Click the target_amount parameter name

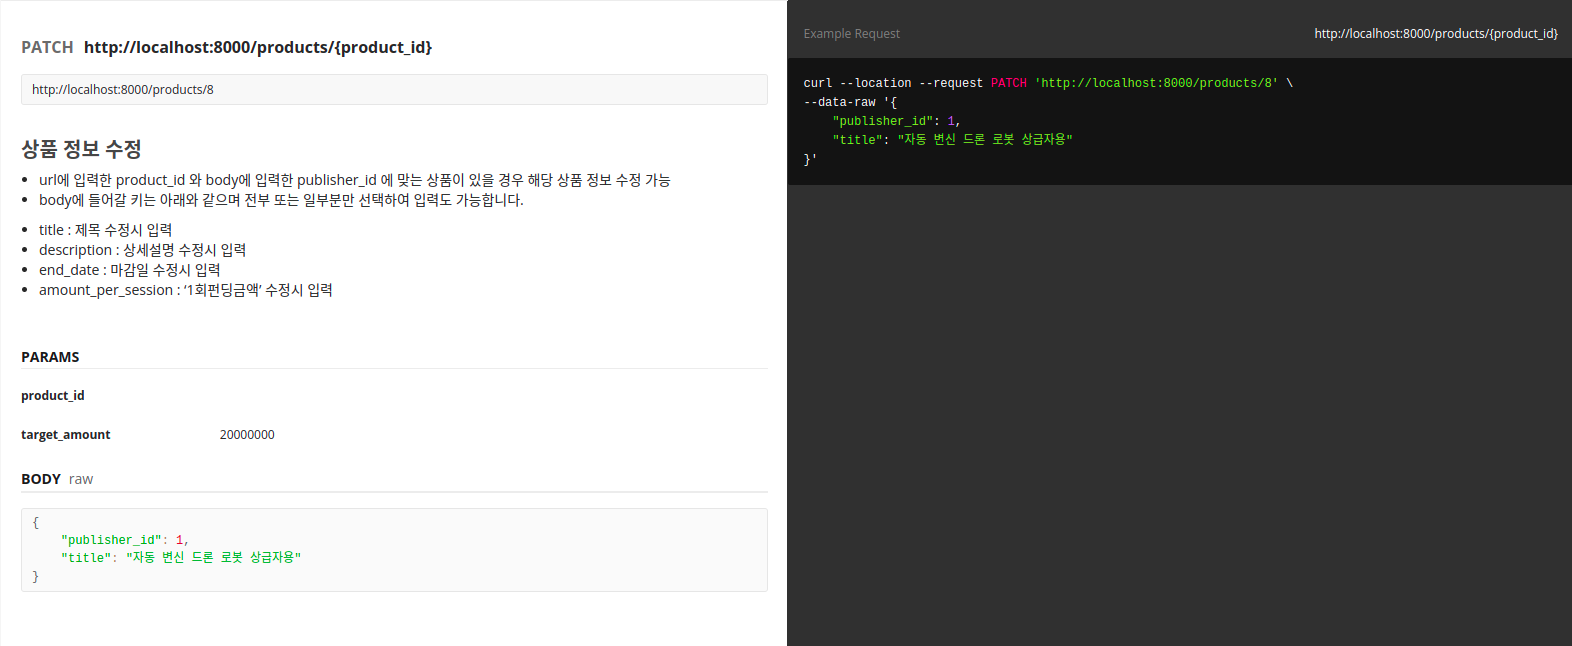66,435
